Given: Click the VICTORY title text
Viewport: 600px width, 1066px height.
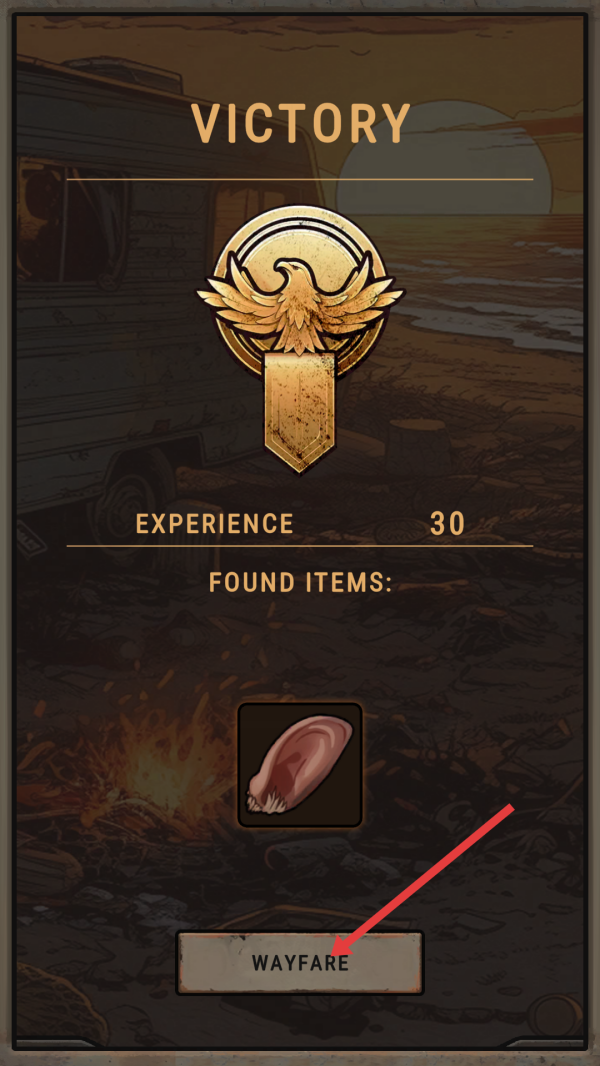Looking at the screenshot, I should tap(301, 124).
